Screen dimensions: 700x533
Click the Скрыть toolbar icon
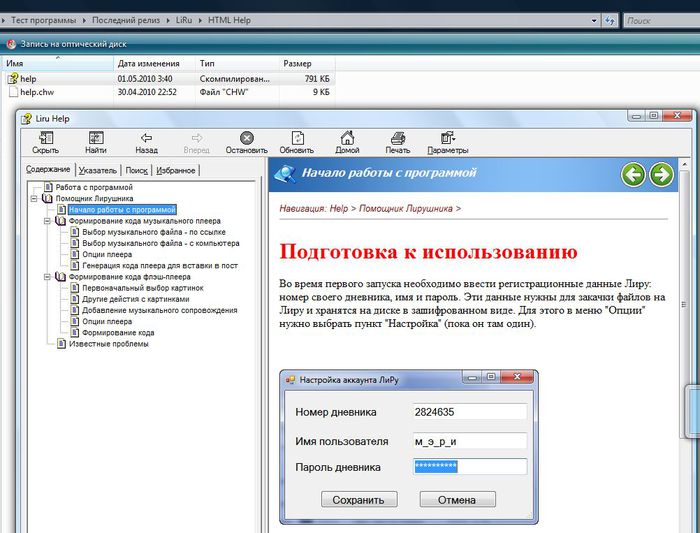tap(46, 138)
